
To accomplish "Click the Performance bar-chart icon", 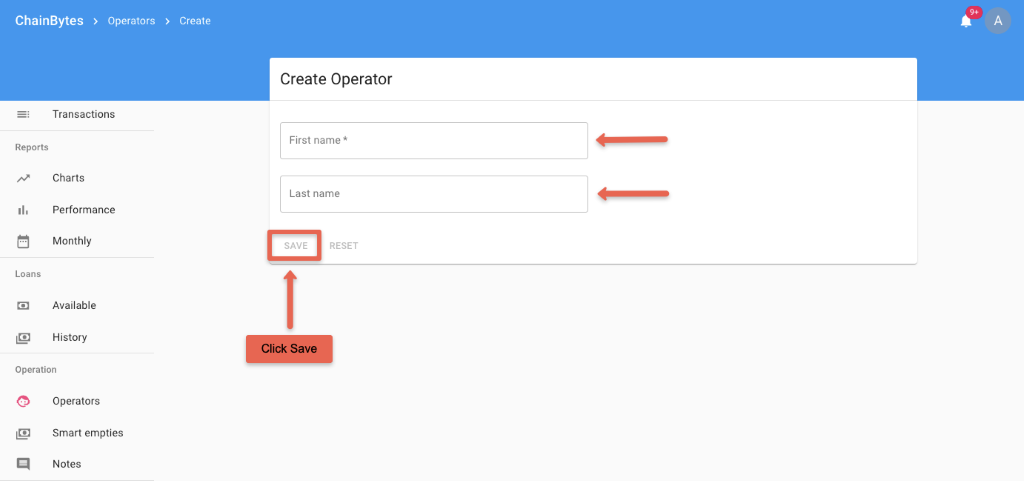I will pyautogui.click(x=23, y=210).
